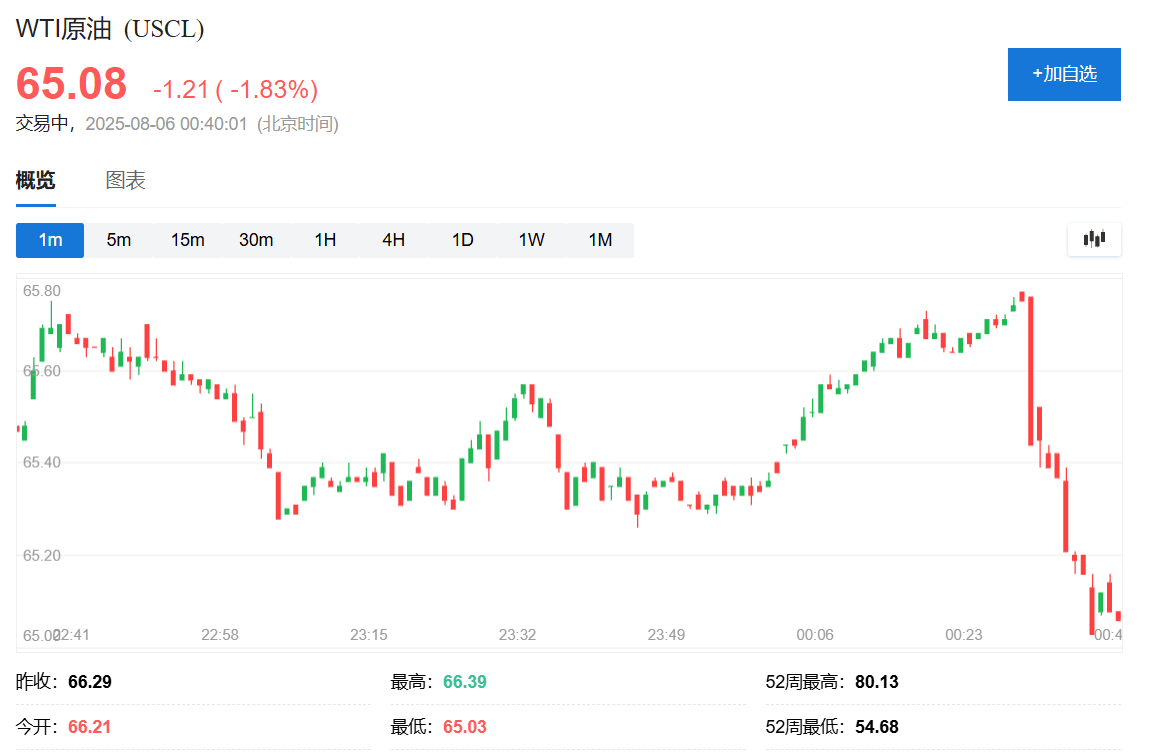The image size is (1150, 753).
Task: Switch to the 1H hourly chart
Action: point(325,240)
